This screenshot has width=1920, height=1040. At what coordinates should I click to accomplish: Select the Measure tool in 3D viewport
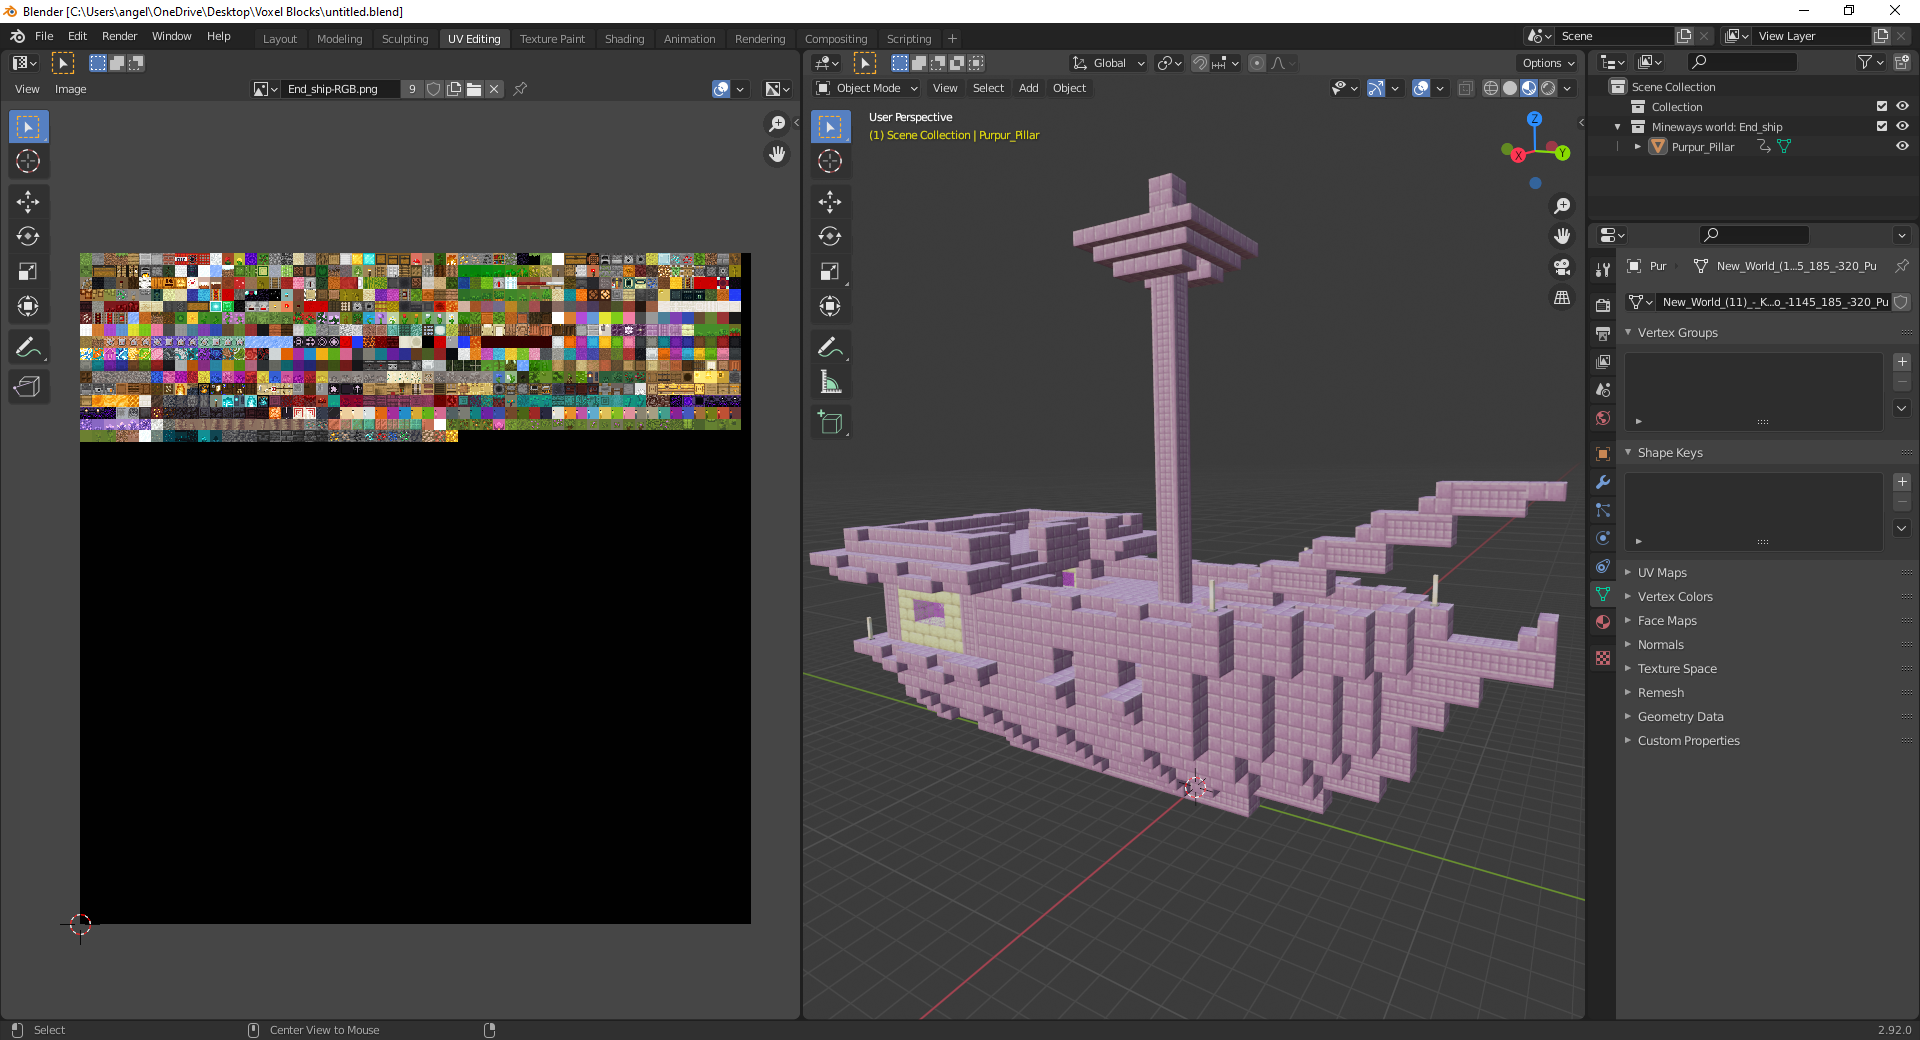tap(830, 382)
